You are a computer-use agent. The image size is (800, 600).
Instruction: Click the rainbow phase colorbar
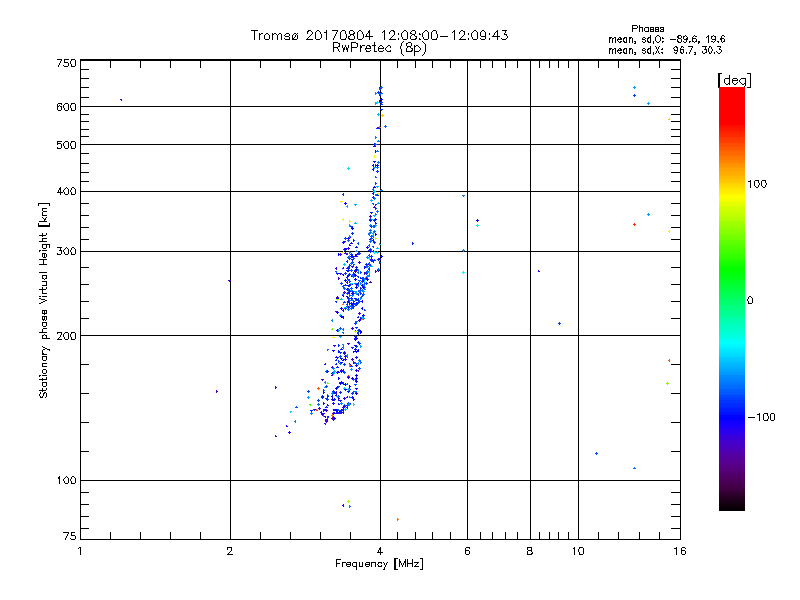732,298
